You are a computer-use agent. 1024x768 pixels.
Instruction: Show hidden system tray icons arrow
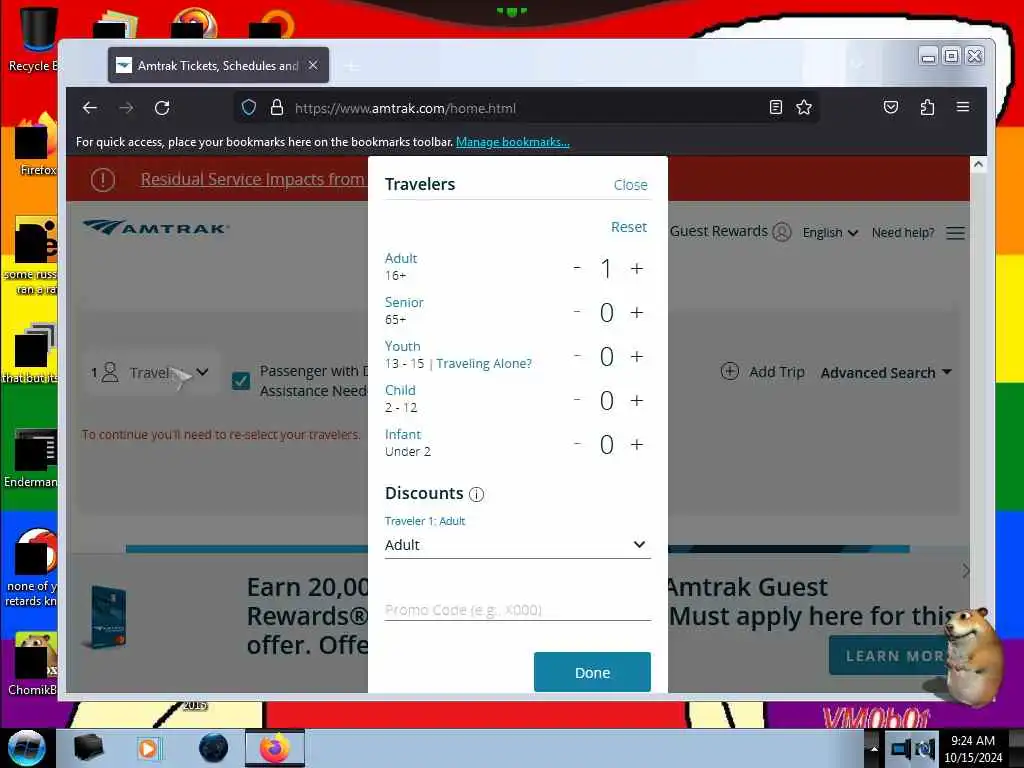pyautogui.click(x=874, y=748)
